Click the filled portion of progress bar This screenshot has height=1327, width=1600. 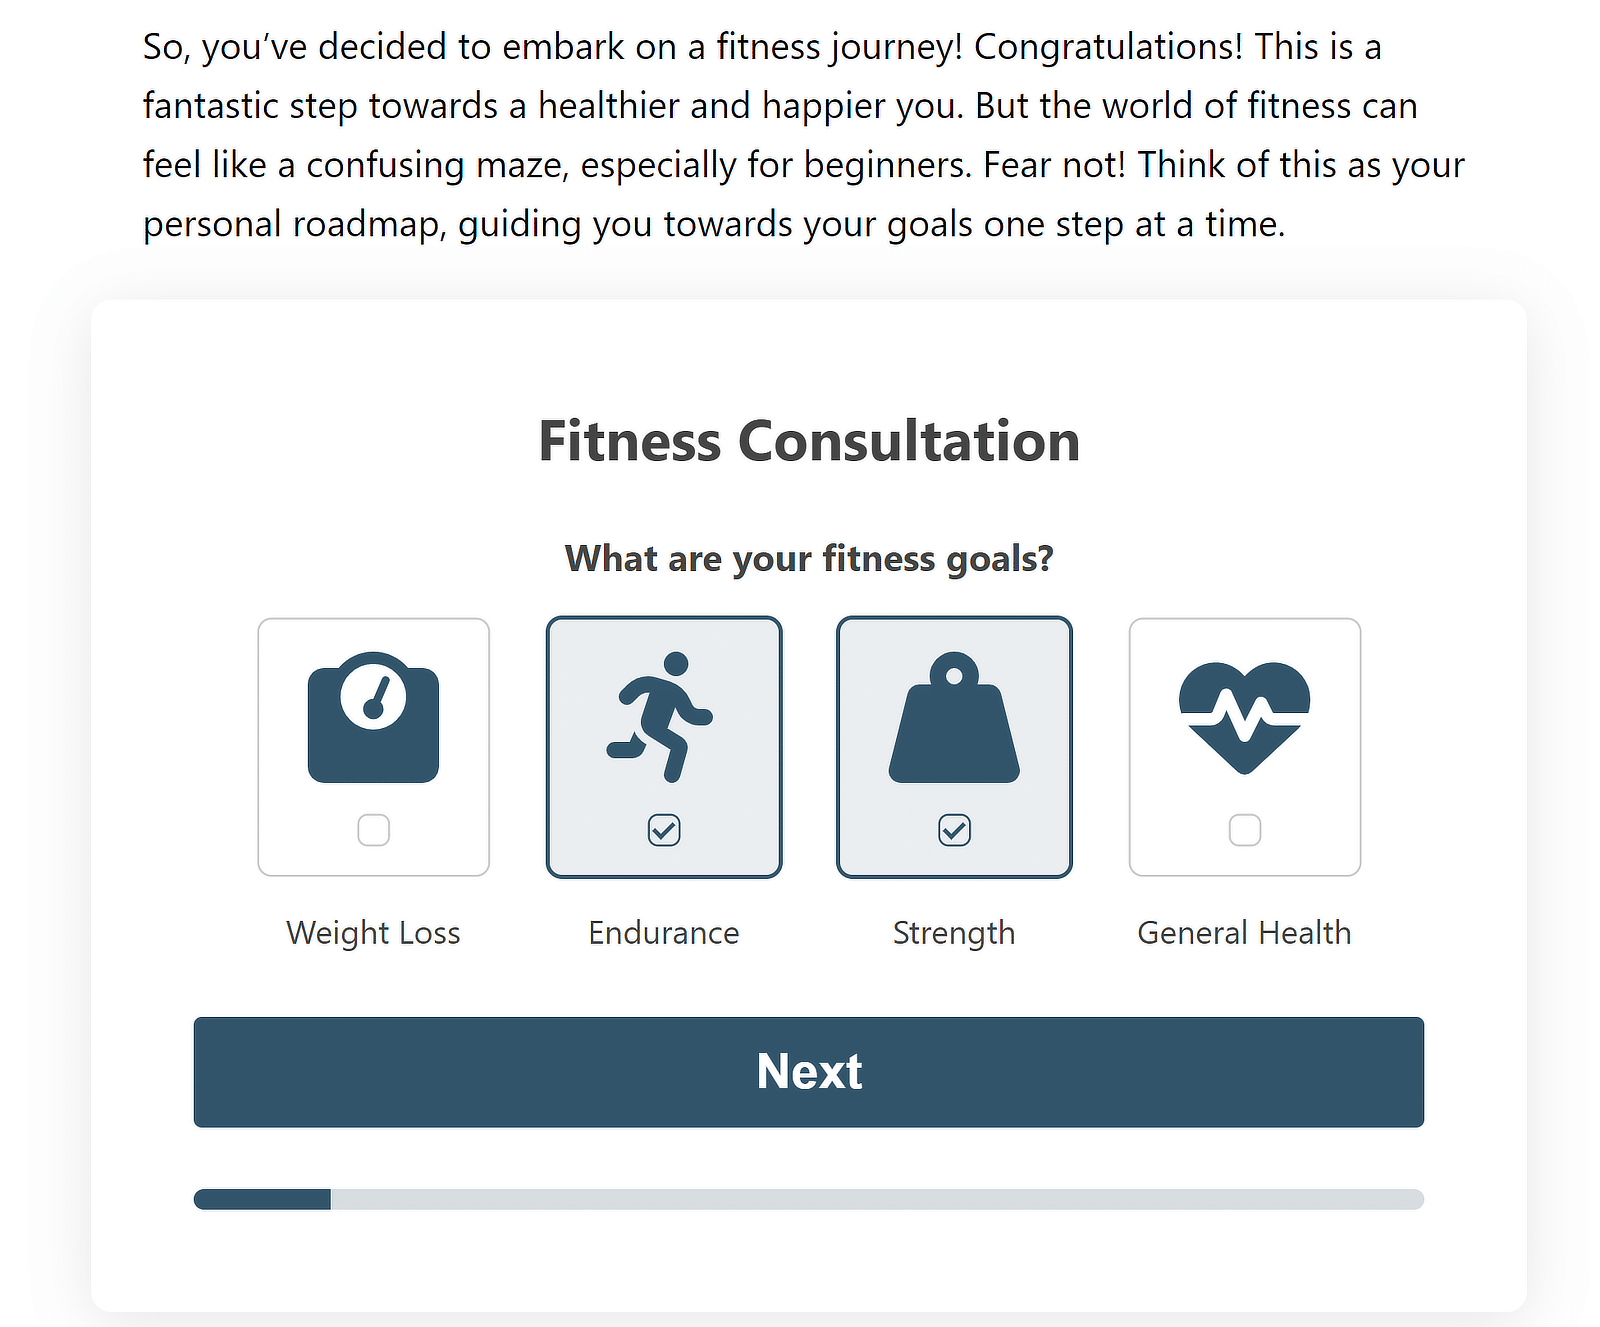[262, 1199]
